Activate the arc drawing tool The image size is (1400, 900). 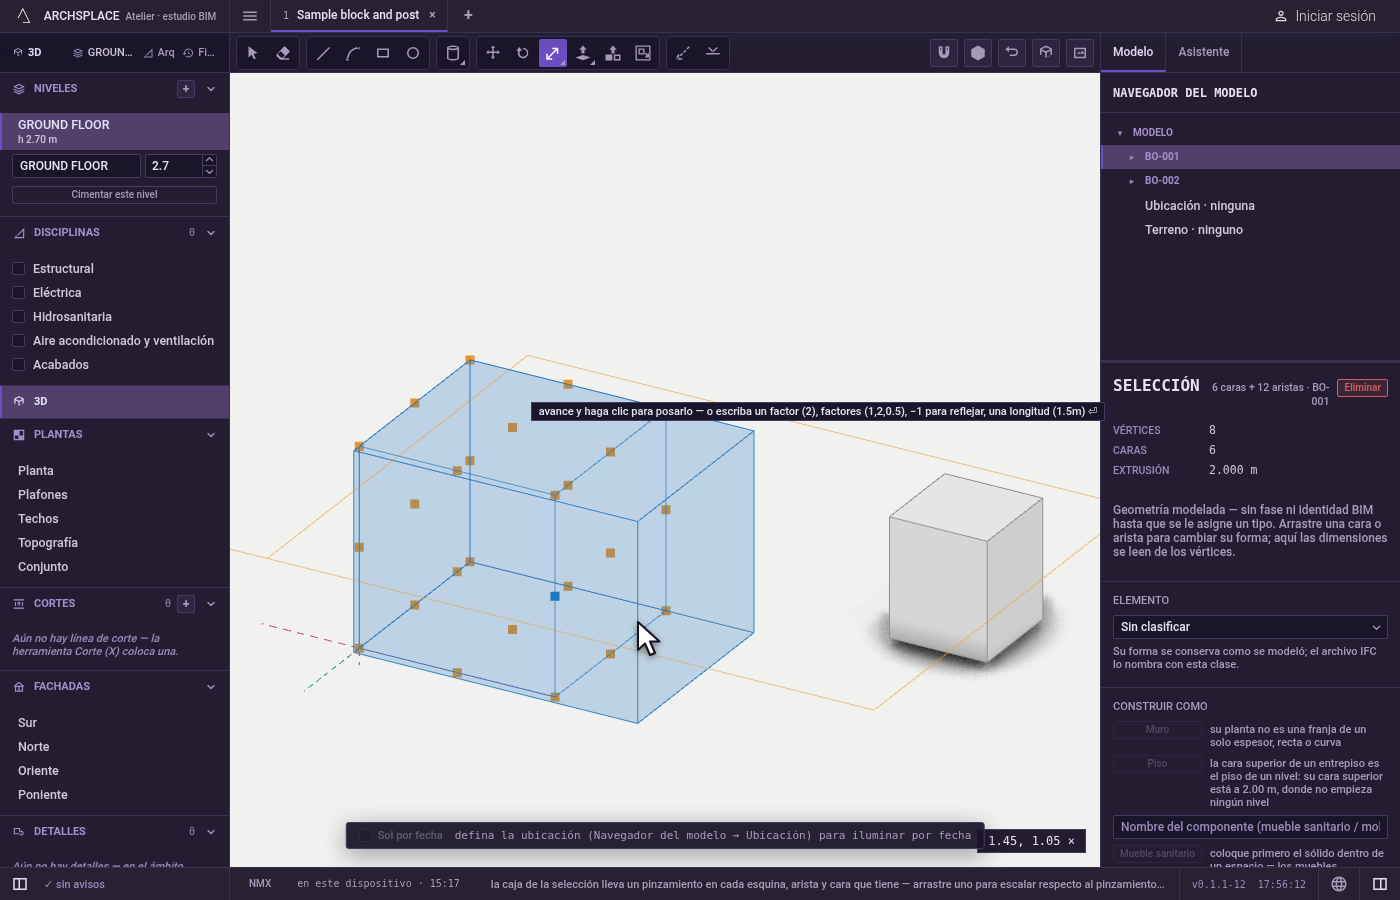[x=353, y=53]
